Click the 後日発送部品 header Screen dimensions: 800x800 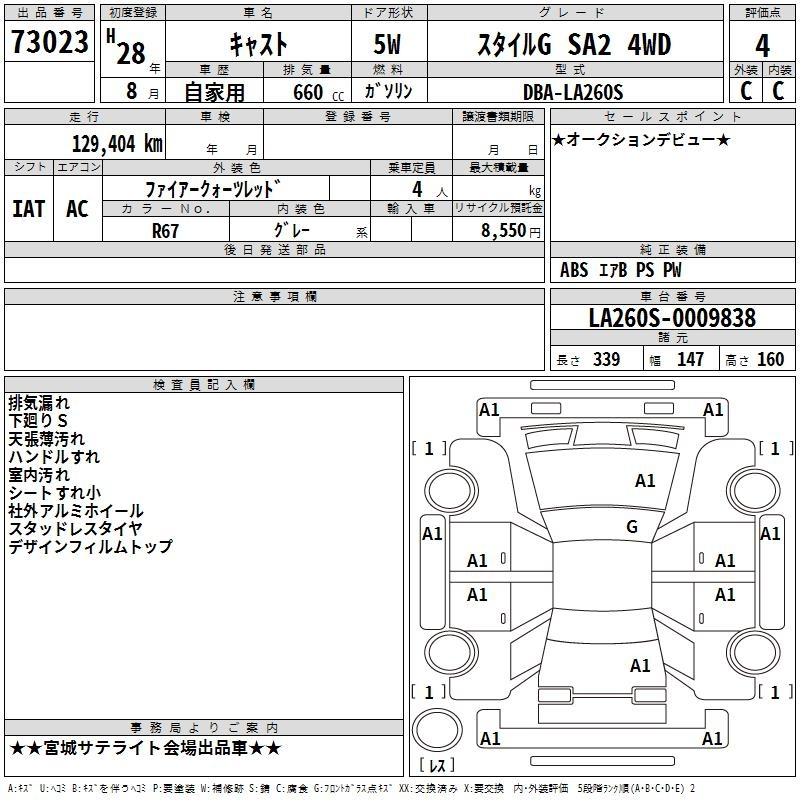[x=274, y=249]
